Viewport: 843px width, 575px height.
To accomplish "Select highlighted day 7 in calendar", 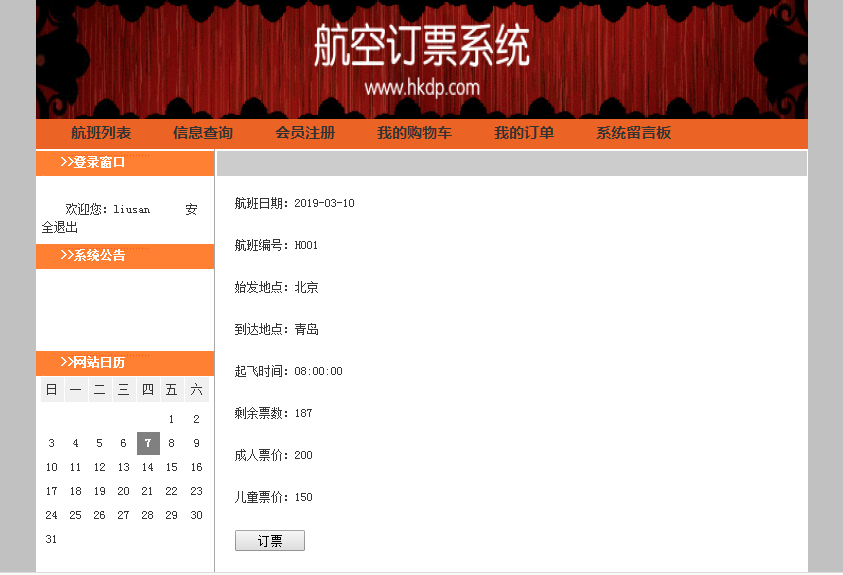I will click(148, 443).
